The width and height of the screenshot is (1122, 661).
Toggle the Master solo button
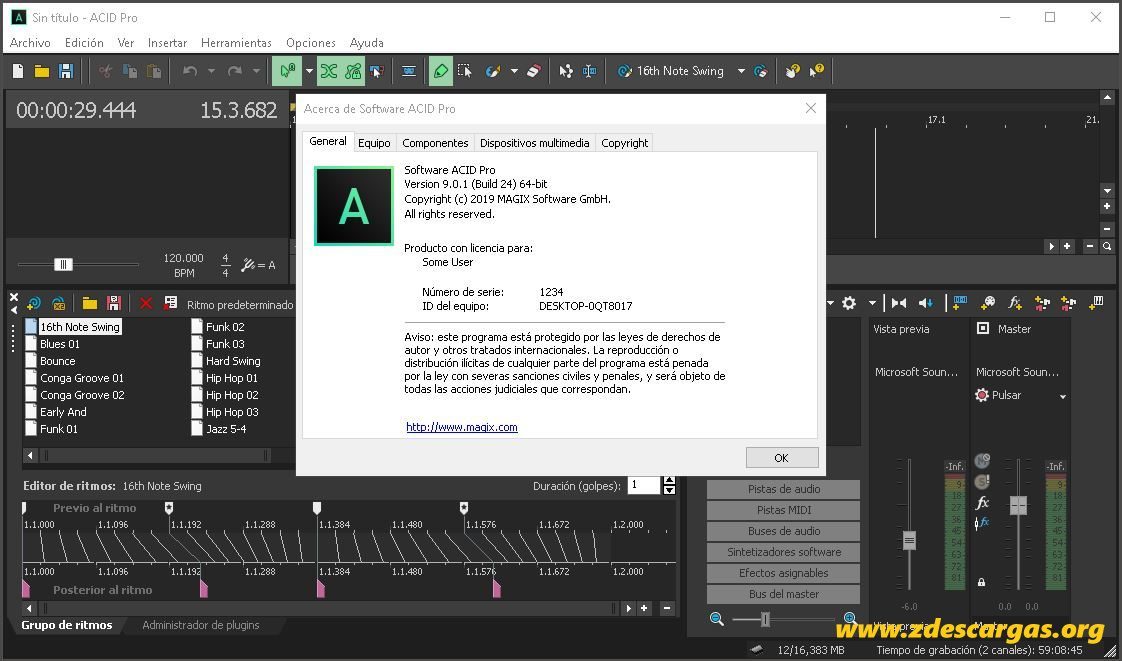click(982, 482)
